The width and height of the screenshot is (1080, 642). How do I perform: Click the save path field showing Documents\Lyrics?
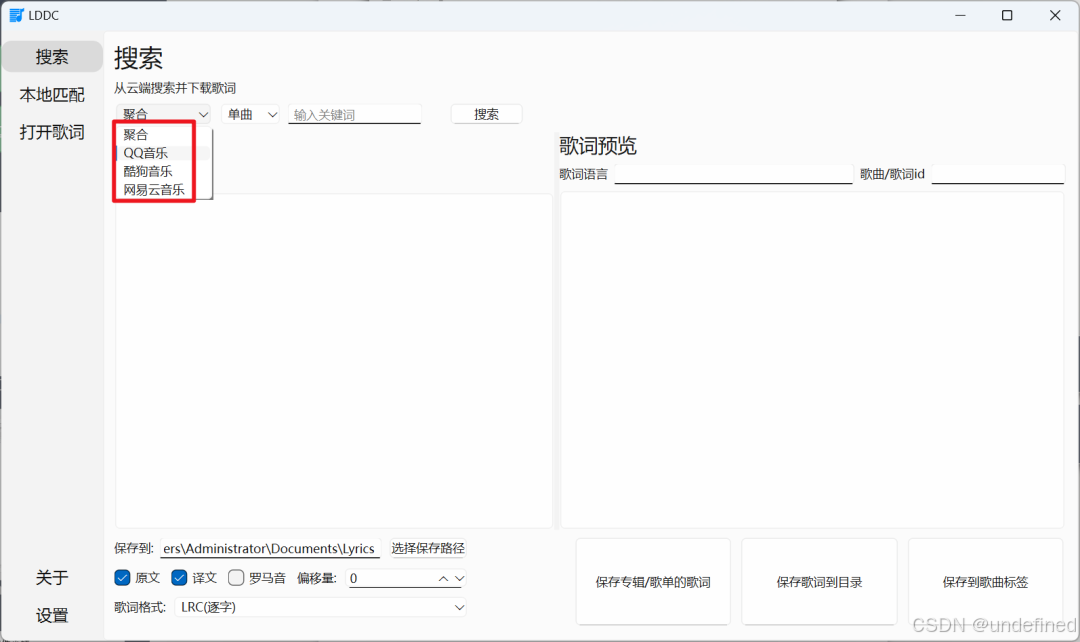tap(271, 548)
